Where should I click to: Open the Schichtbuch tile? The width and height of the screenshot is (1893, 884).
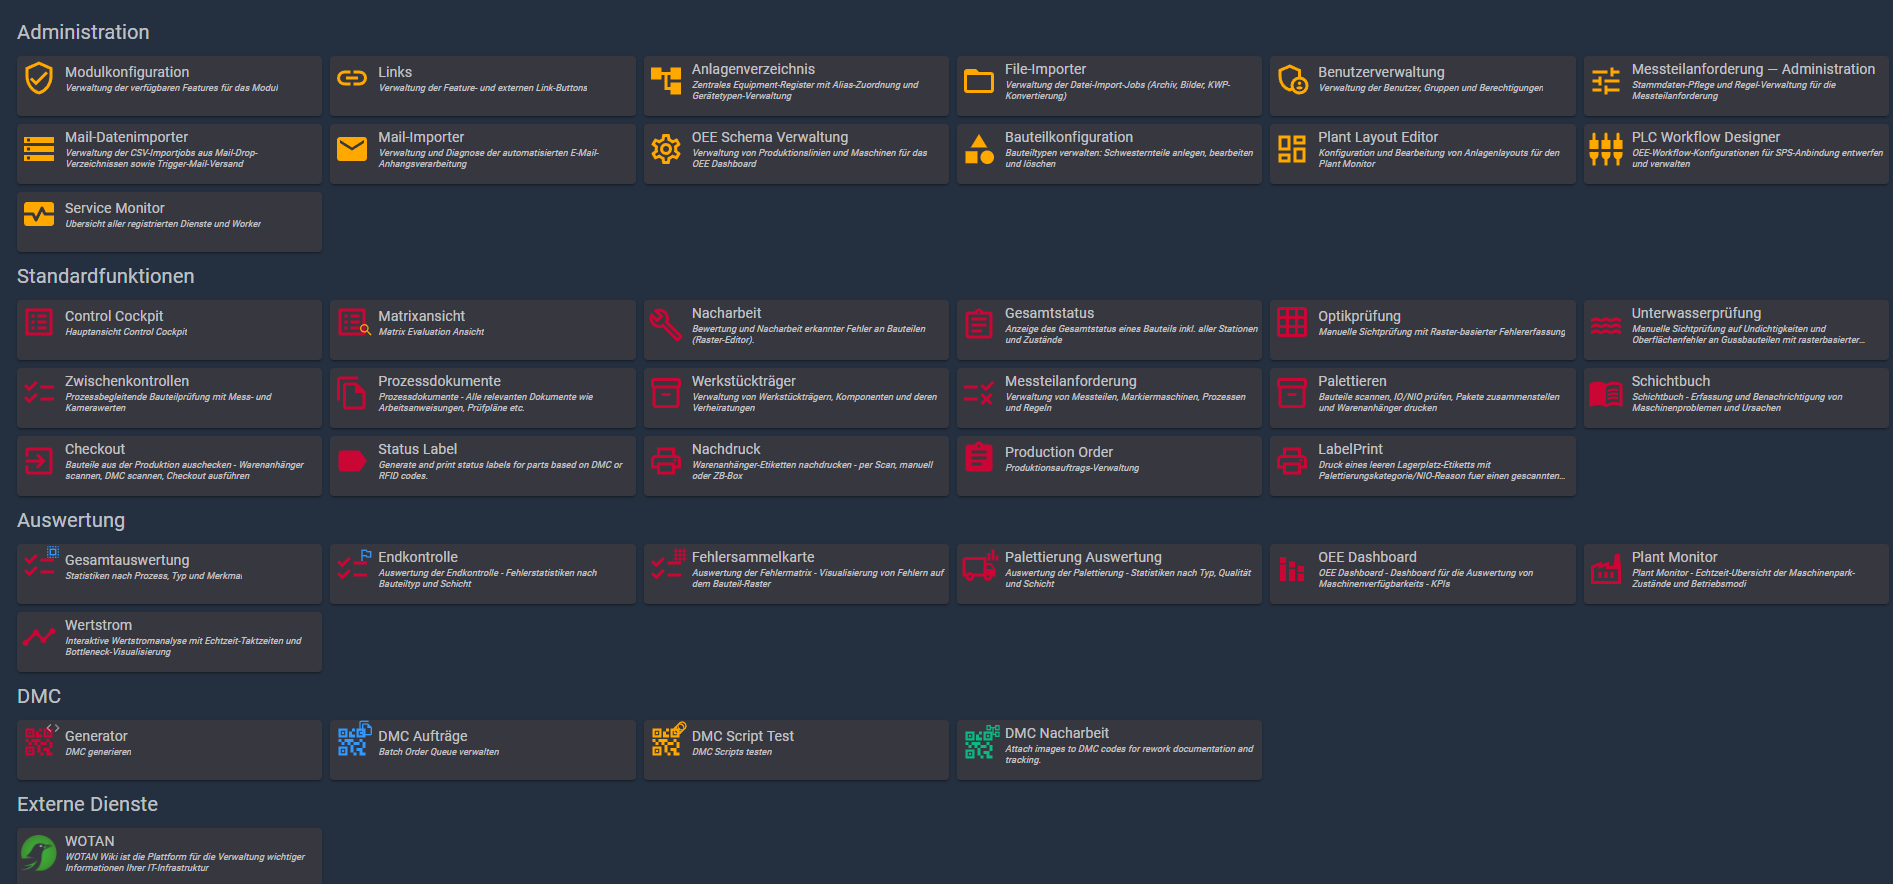(x=1736, y=398)
